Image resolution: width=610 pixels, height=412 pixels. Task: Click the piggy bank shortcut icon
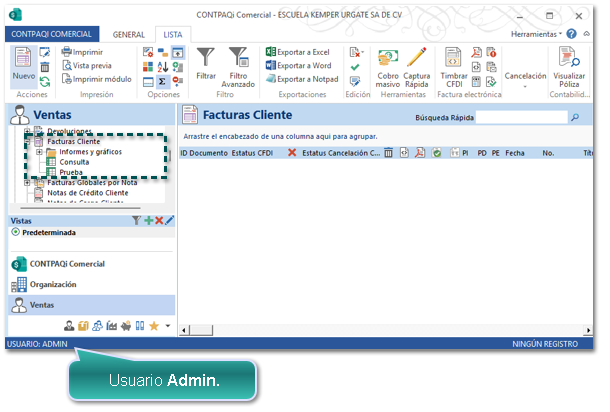pos(125,326)
